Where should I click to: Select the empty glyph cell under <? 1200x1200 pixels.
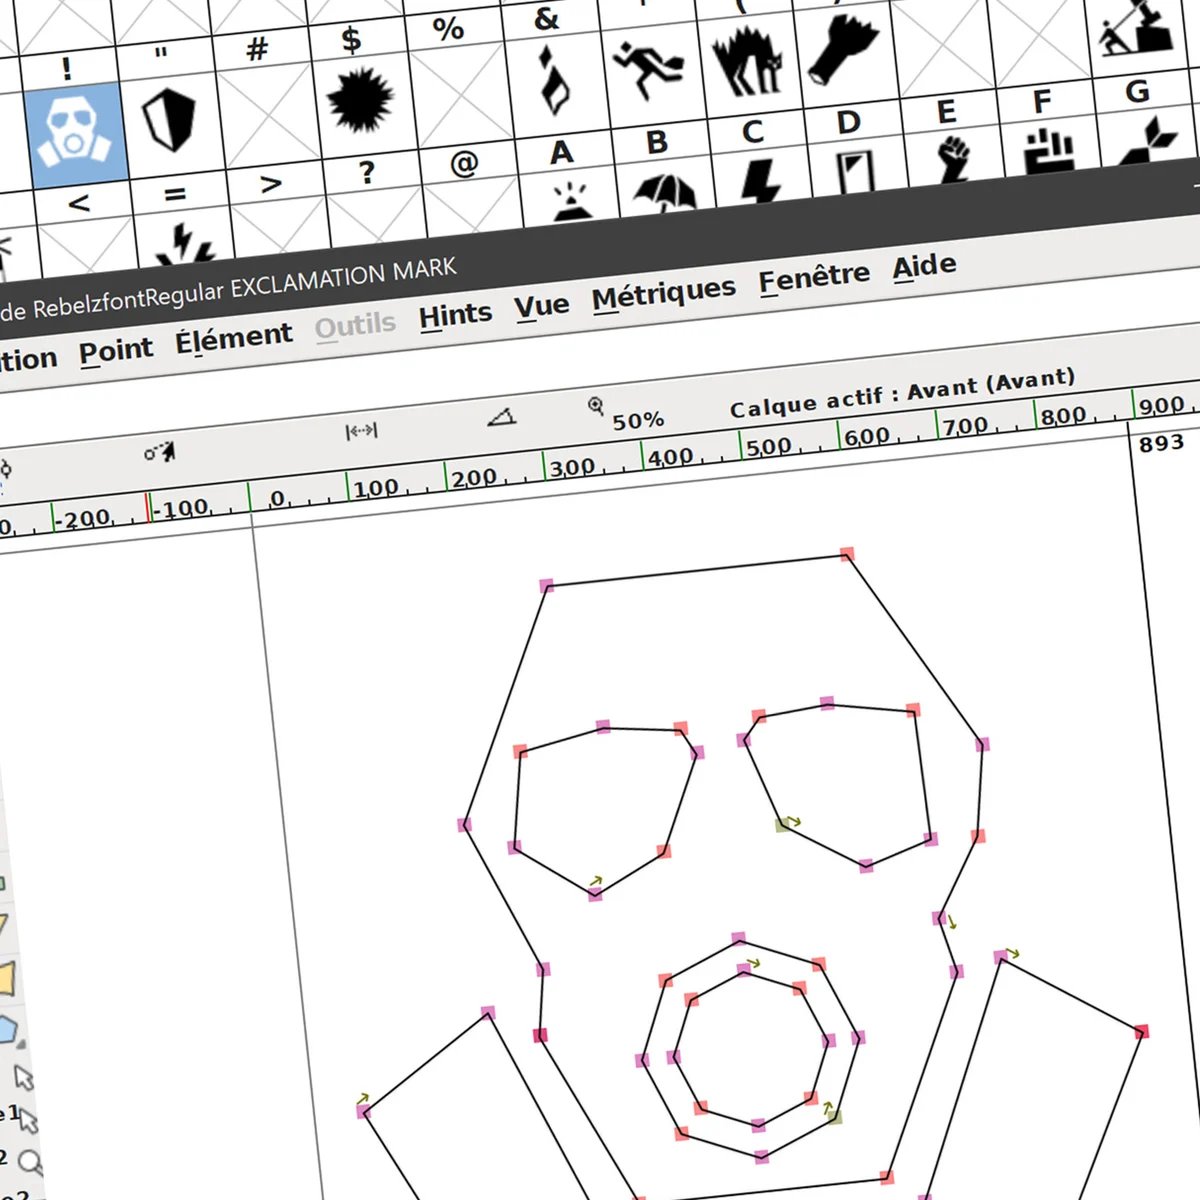pos(87,245)
